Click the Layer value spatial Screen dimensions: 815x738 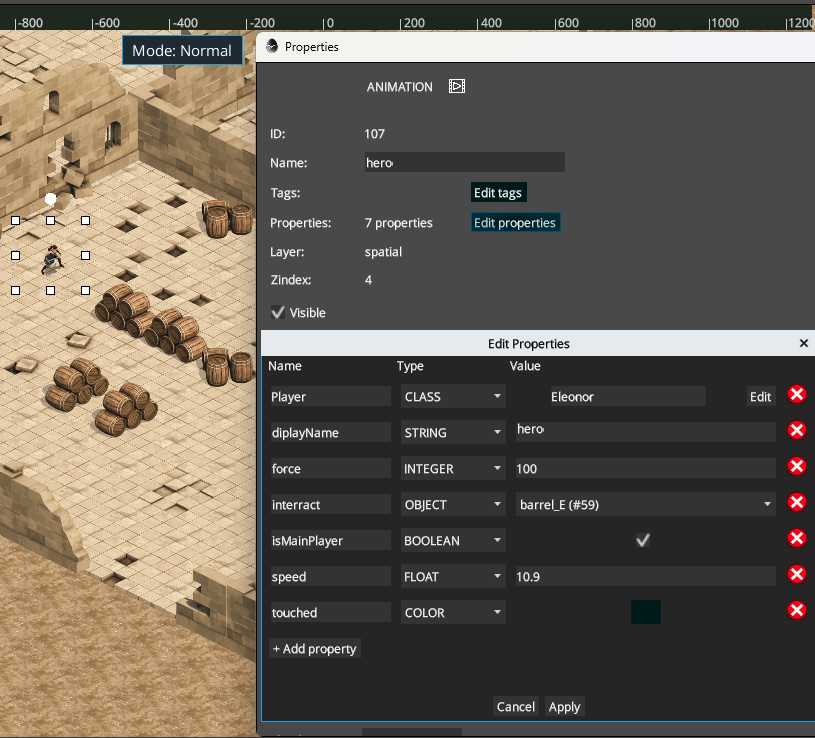tap(383, 252)
